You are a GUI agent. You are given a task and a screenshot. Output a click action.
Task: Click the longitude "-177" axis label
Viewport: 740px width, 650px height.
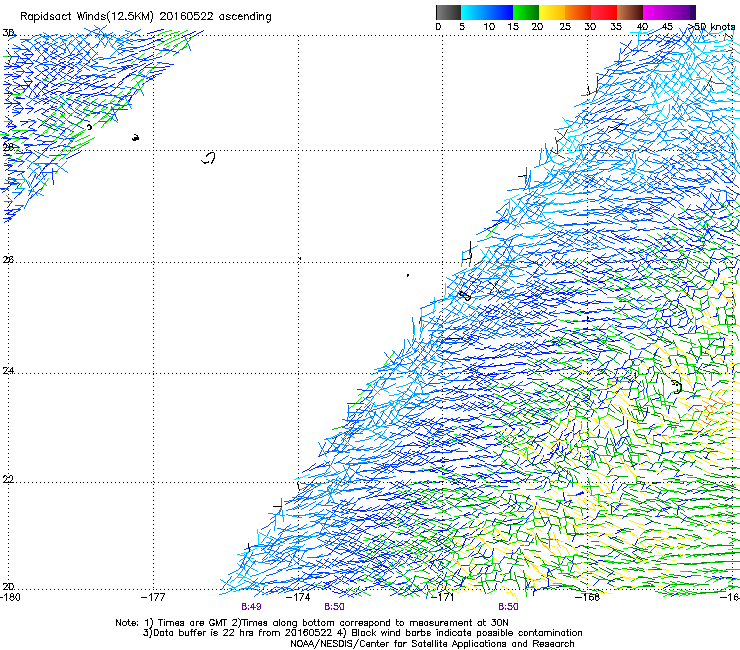pos(153,597)
